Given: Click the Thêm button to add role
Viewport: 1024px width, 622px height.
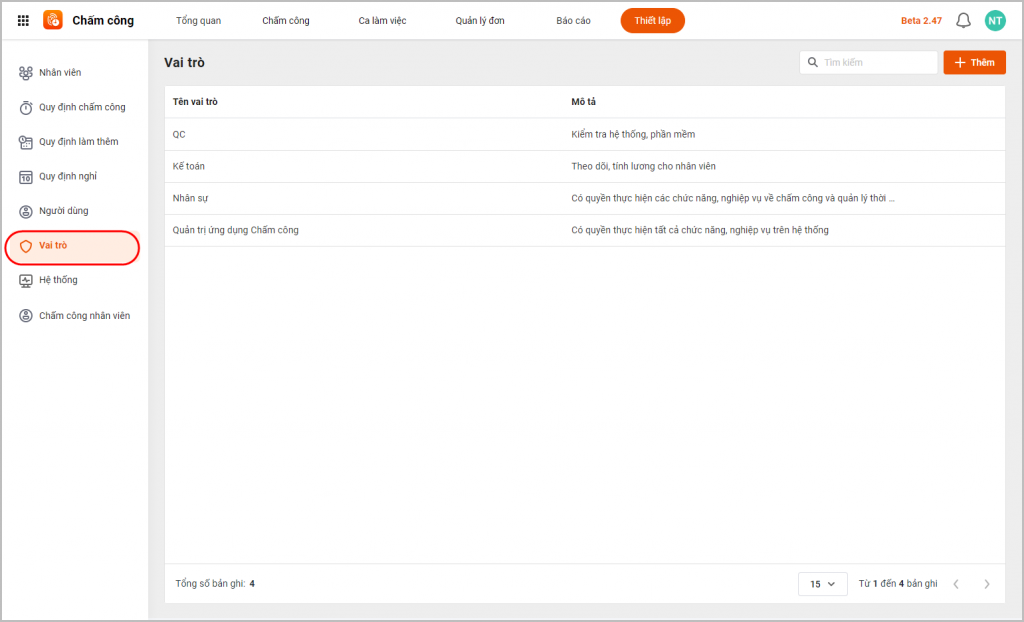Looking at the screenshot, I should point(974,63).
